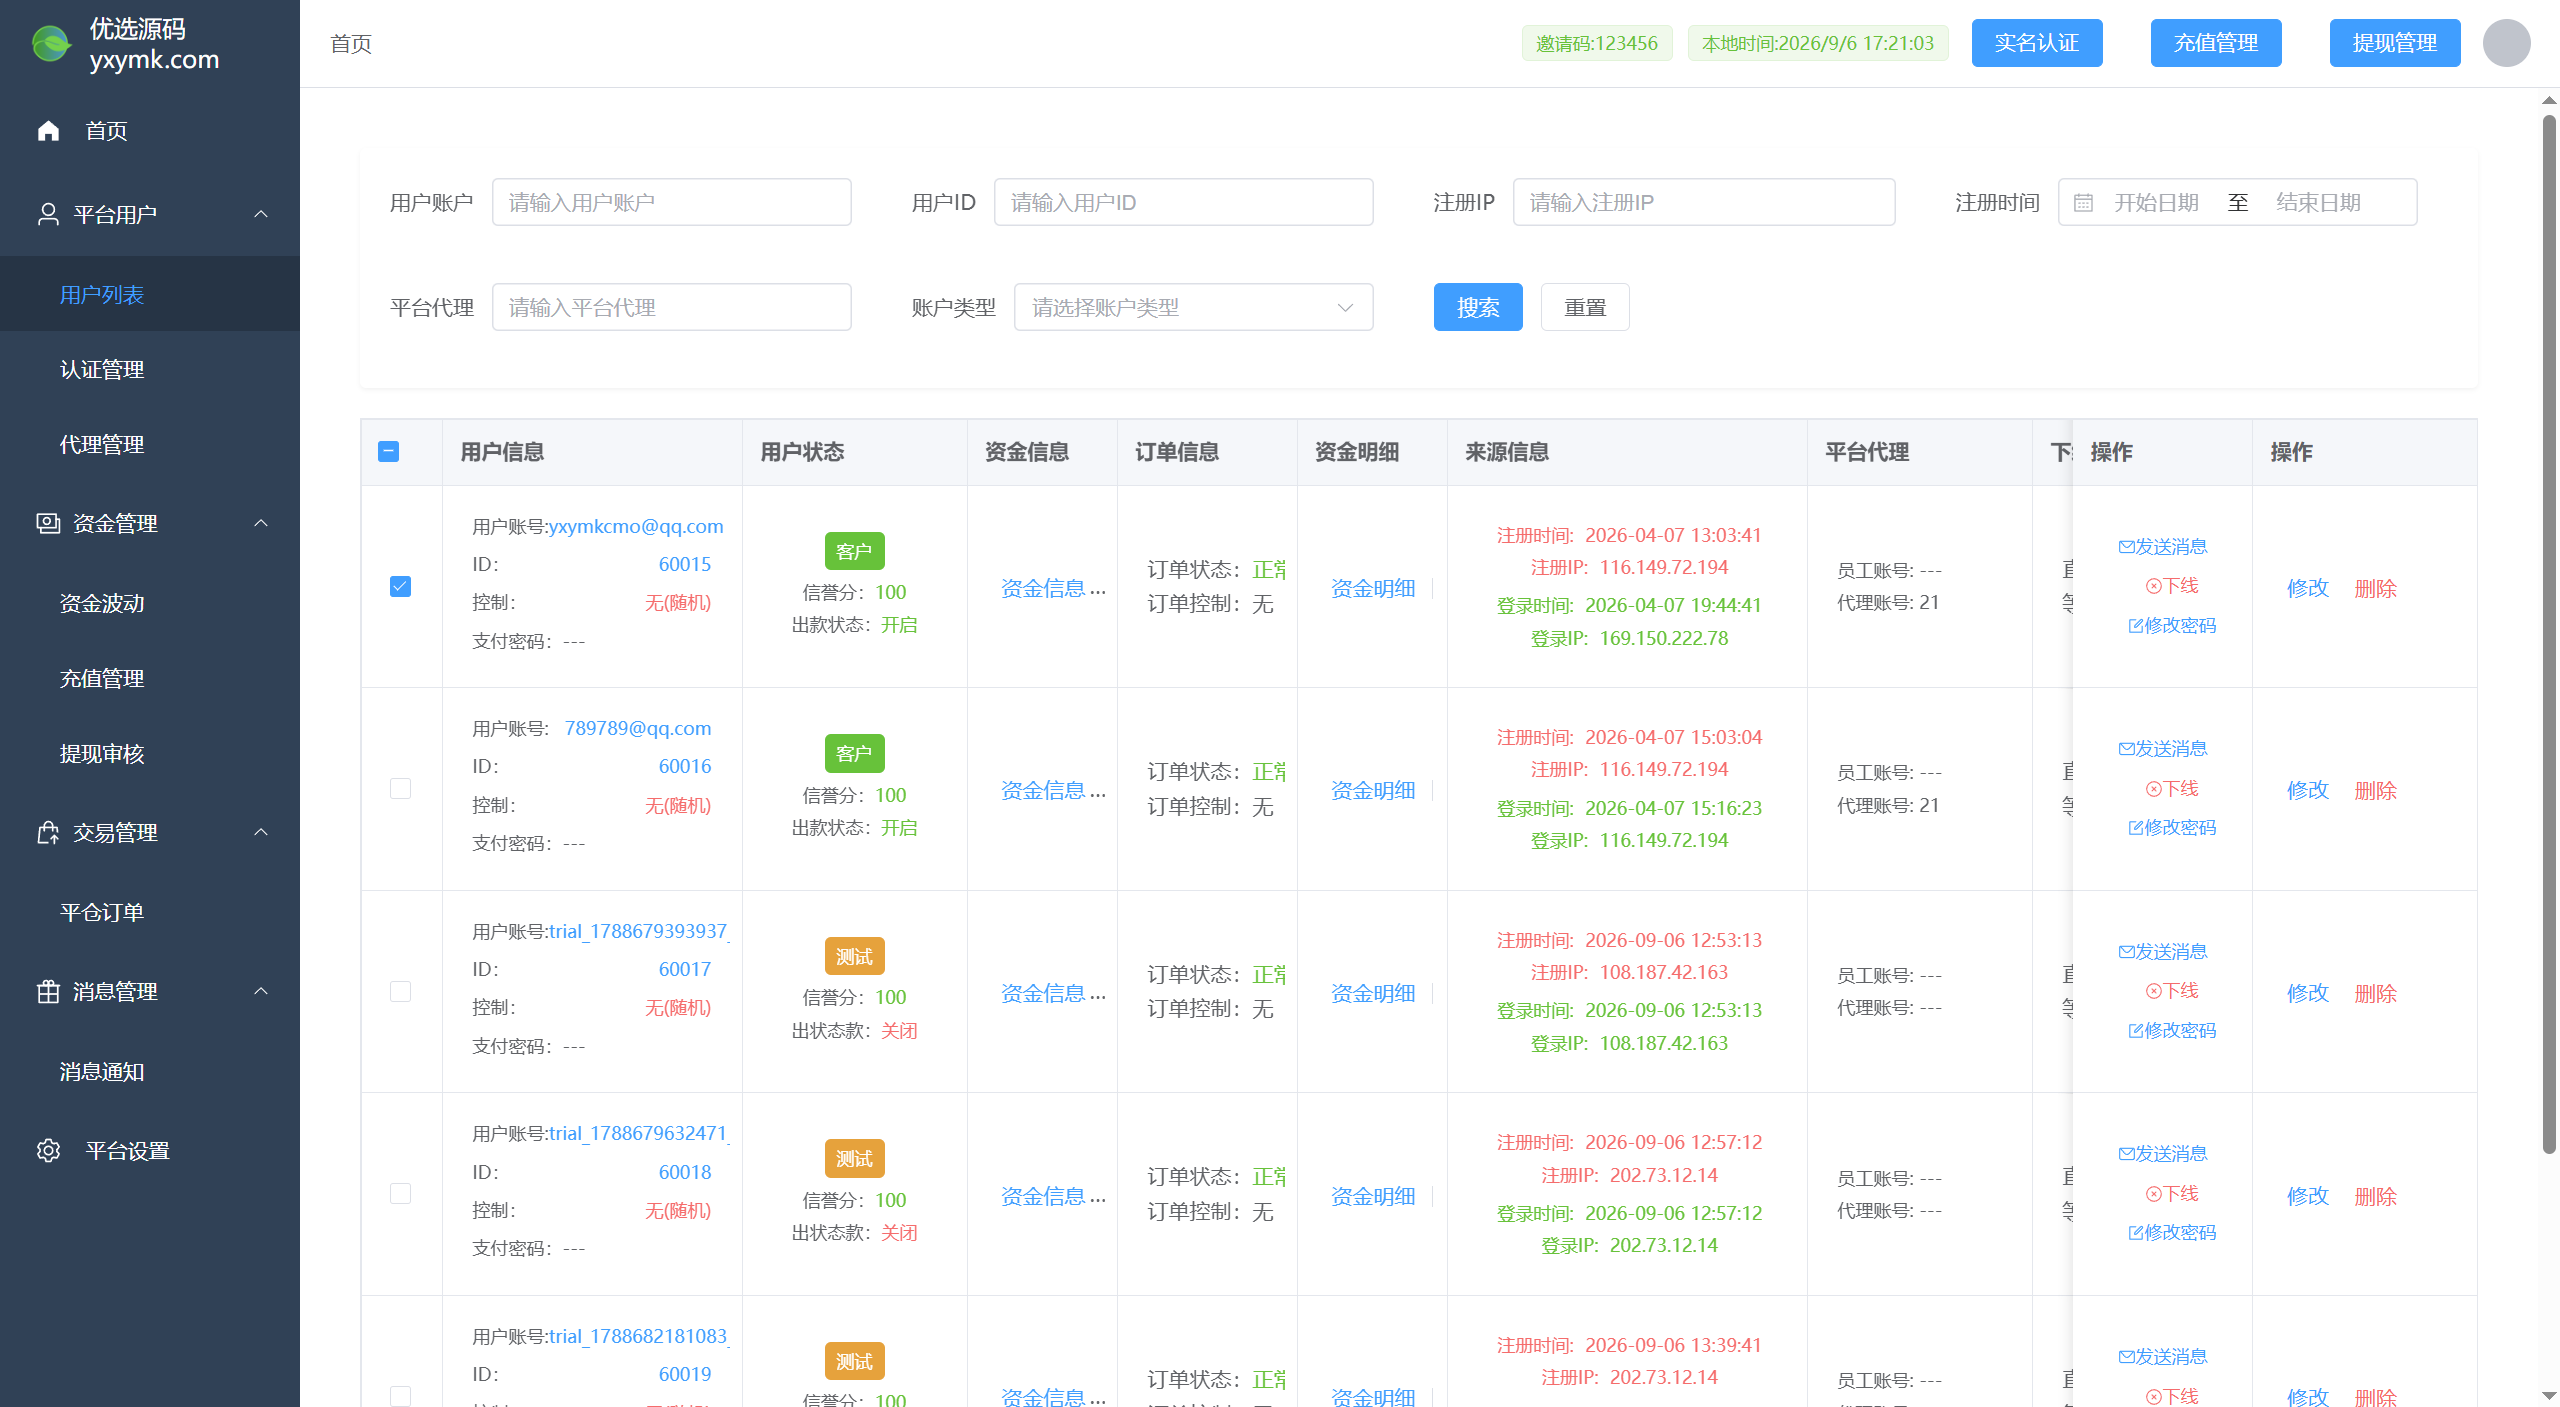Image resolution: width=2560 pixels, height=1407 pixels.
Task: Click the 交易管理 sidebar icon
Action: point(48,832)
